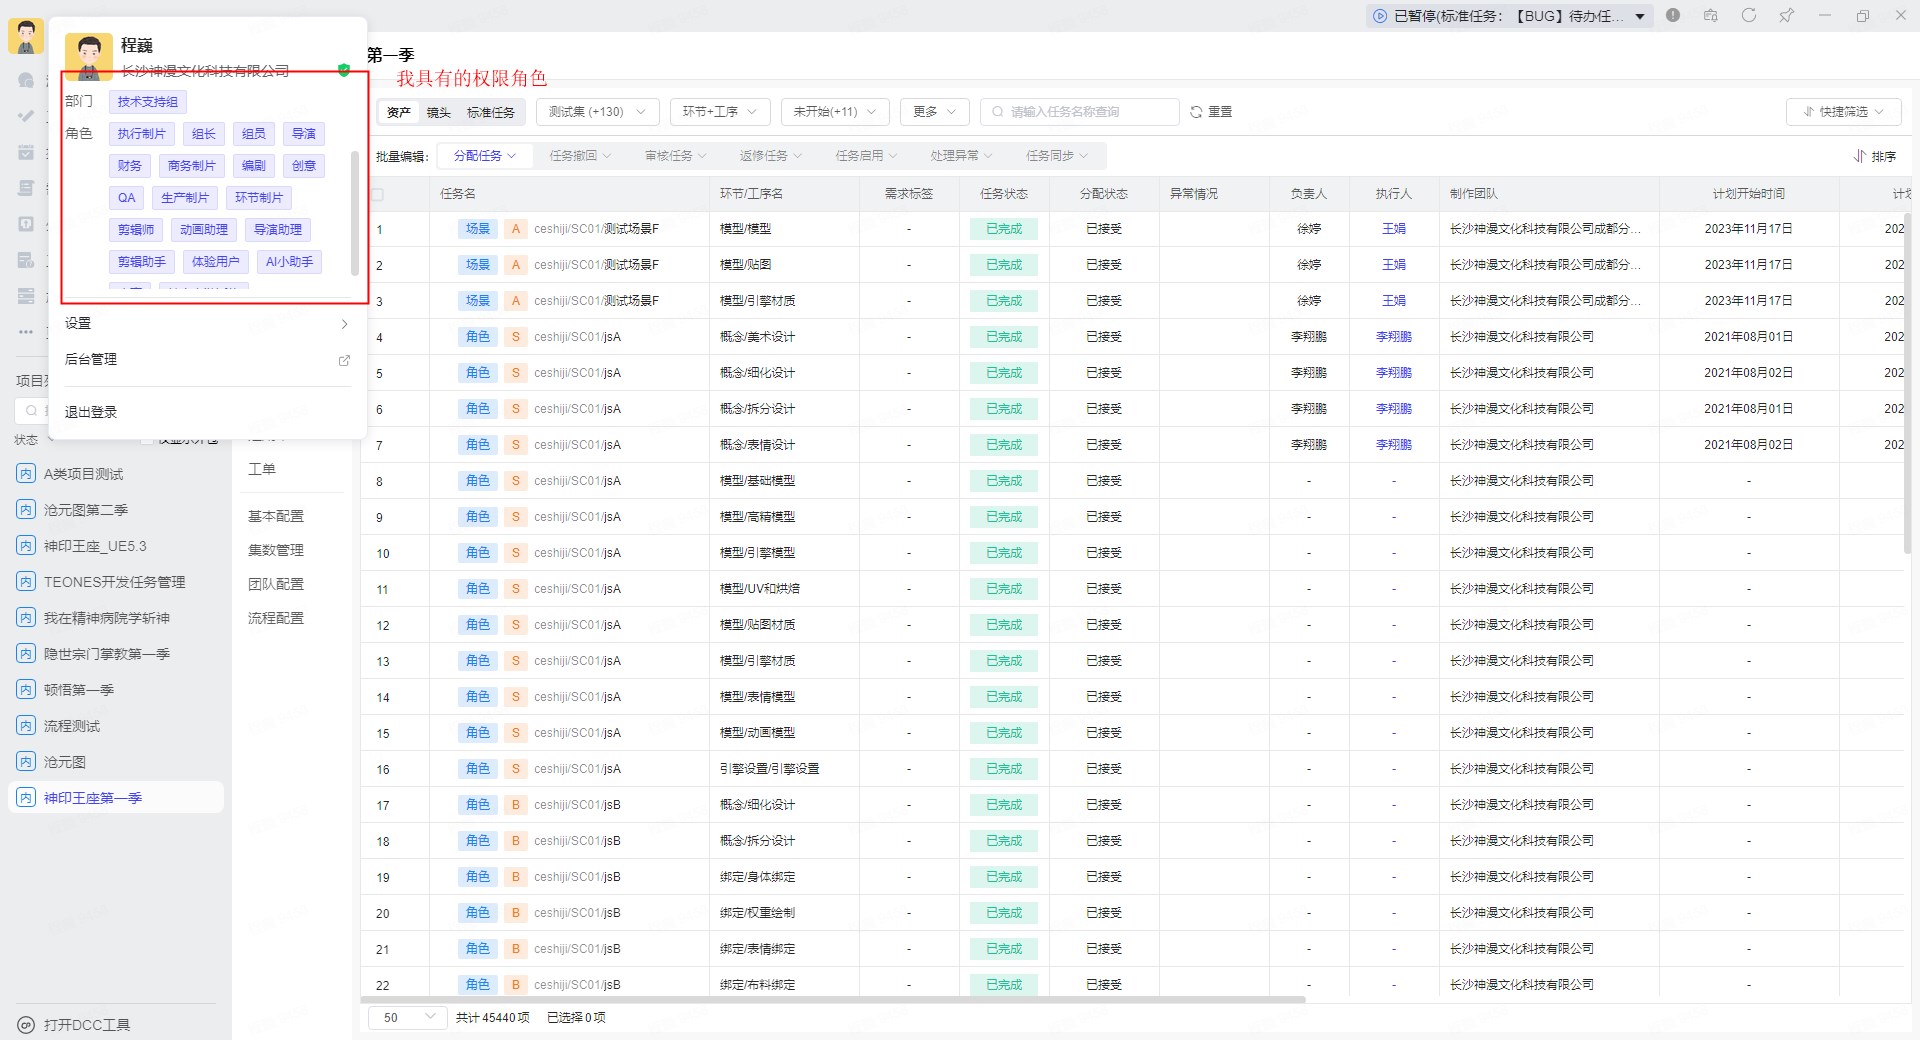This screenshot has height=1040, width=1920.
Task: Open the 测试集 (+130) filter dropdown
Action: pos(597,112)
